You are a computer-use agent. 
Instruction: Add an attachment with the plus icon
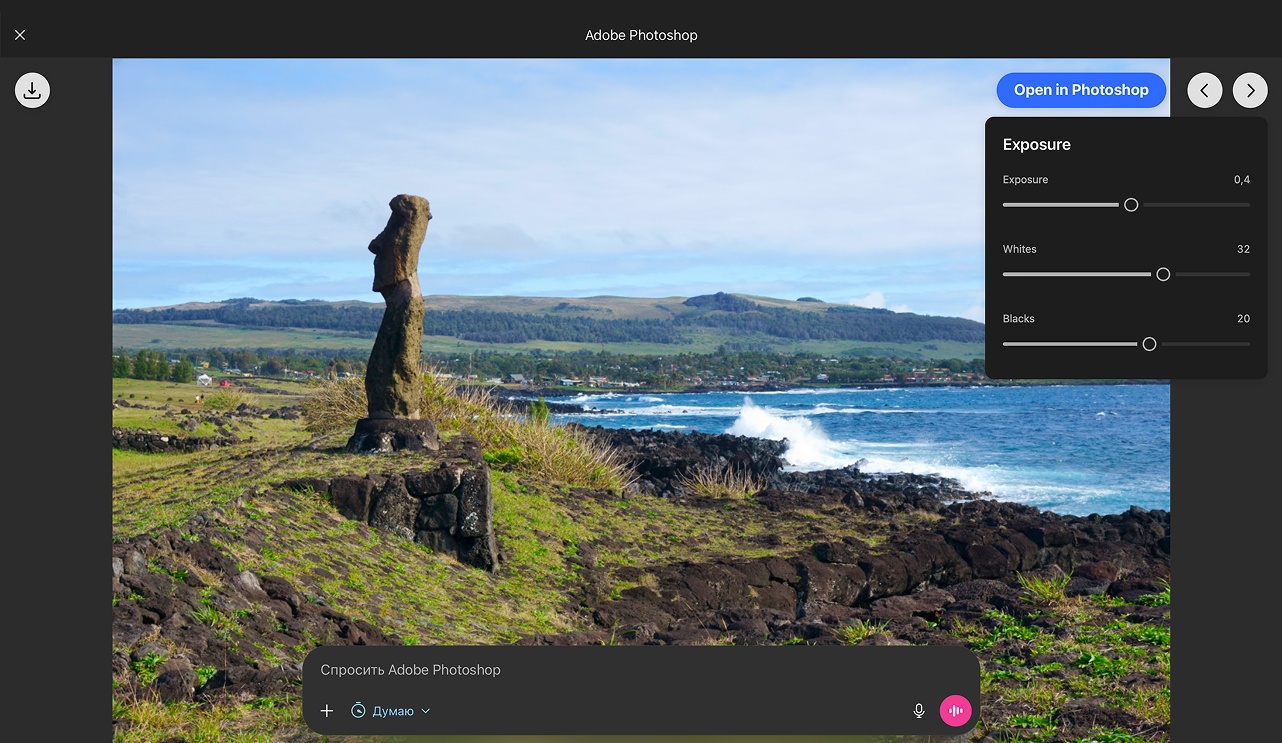327,711
